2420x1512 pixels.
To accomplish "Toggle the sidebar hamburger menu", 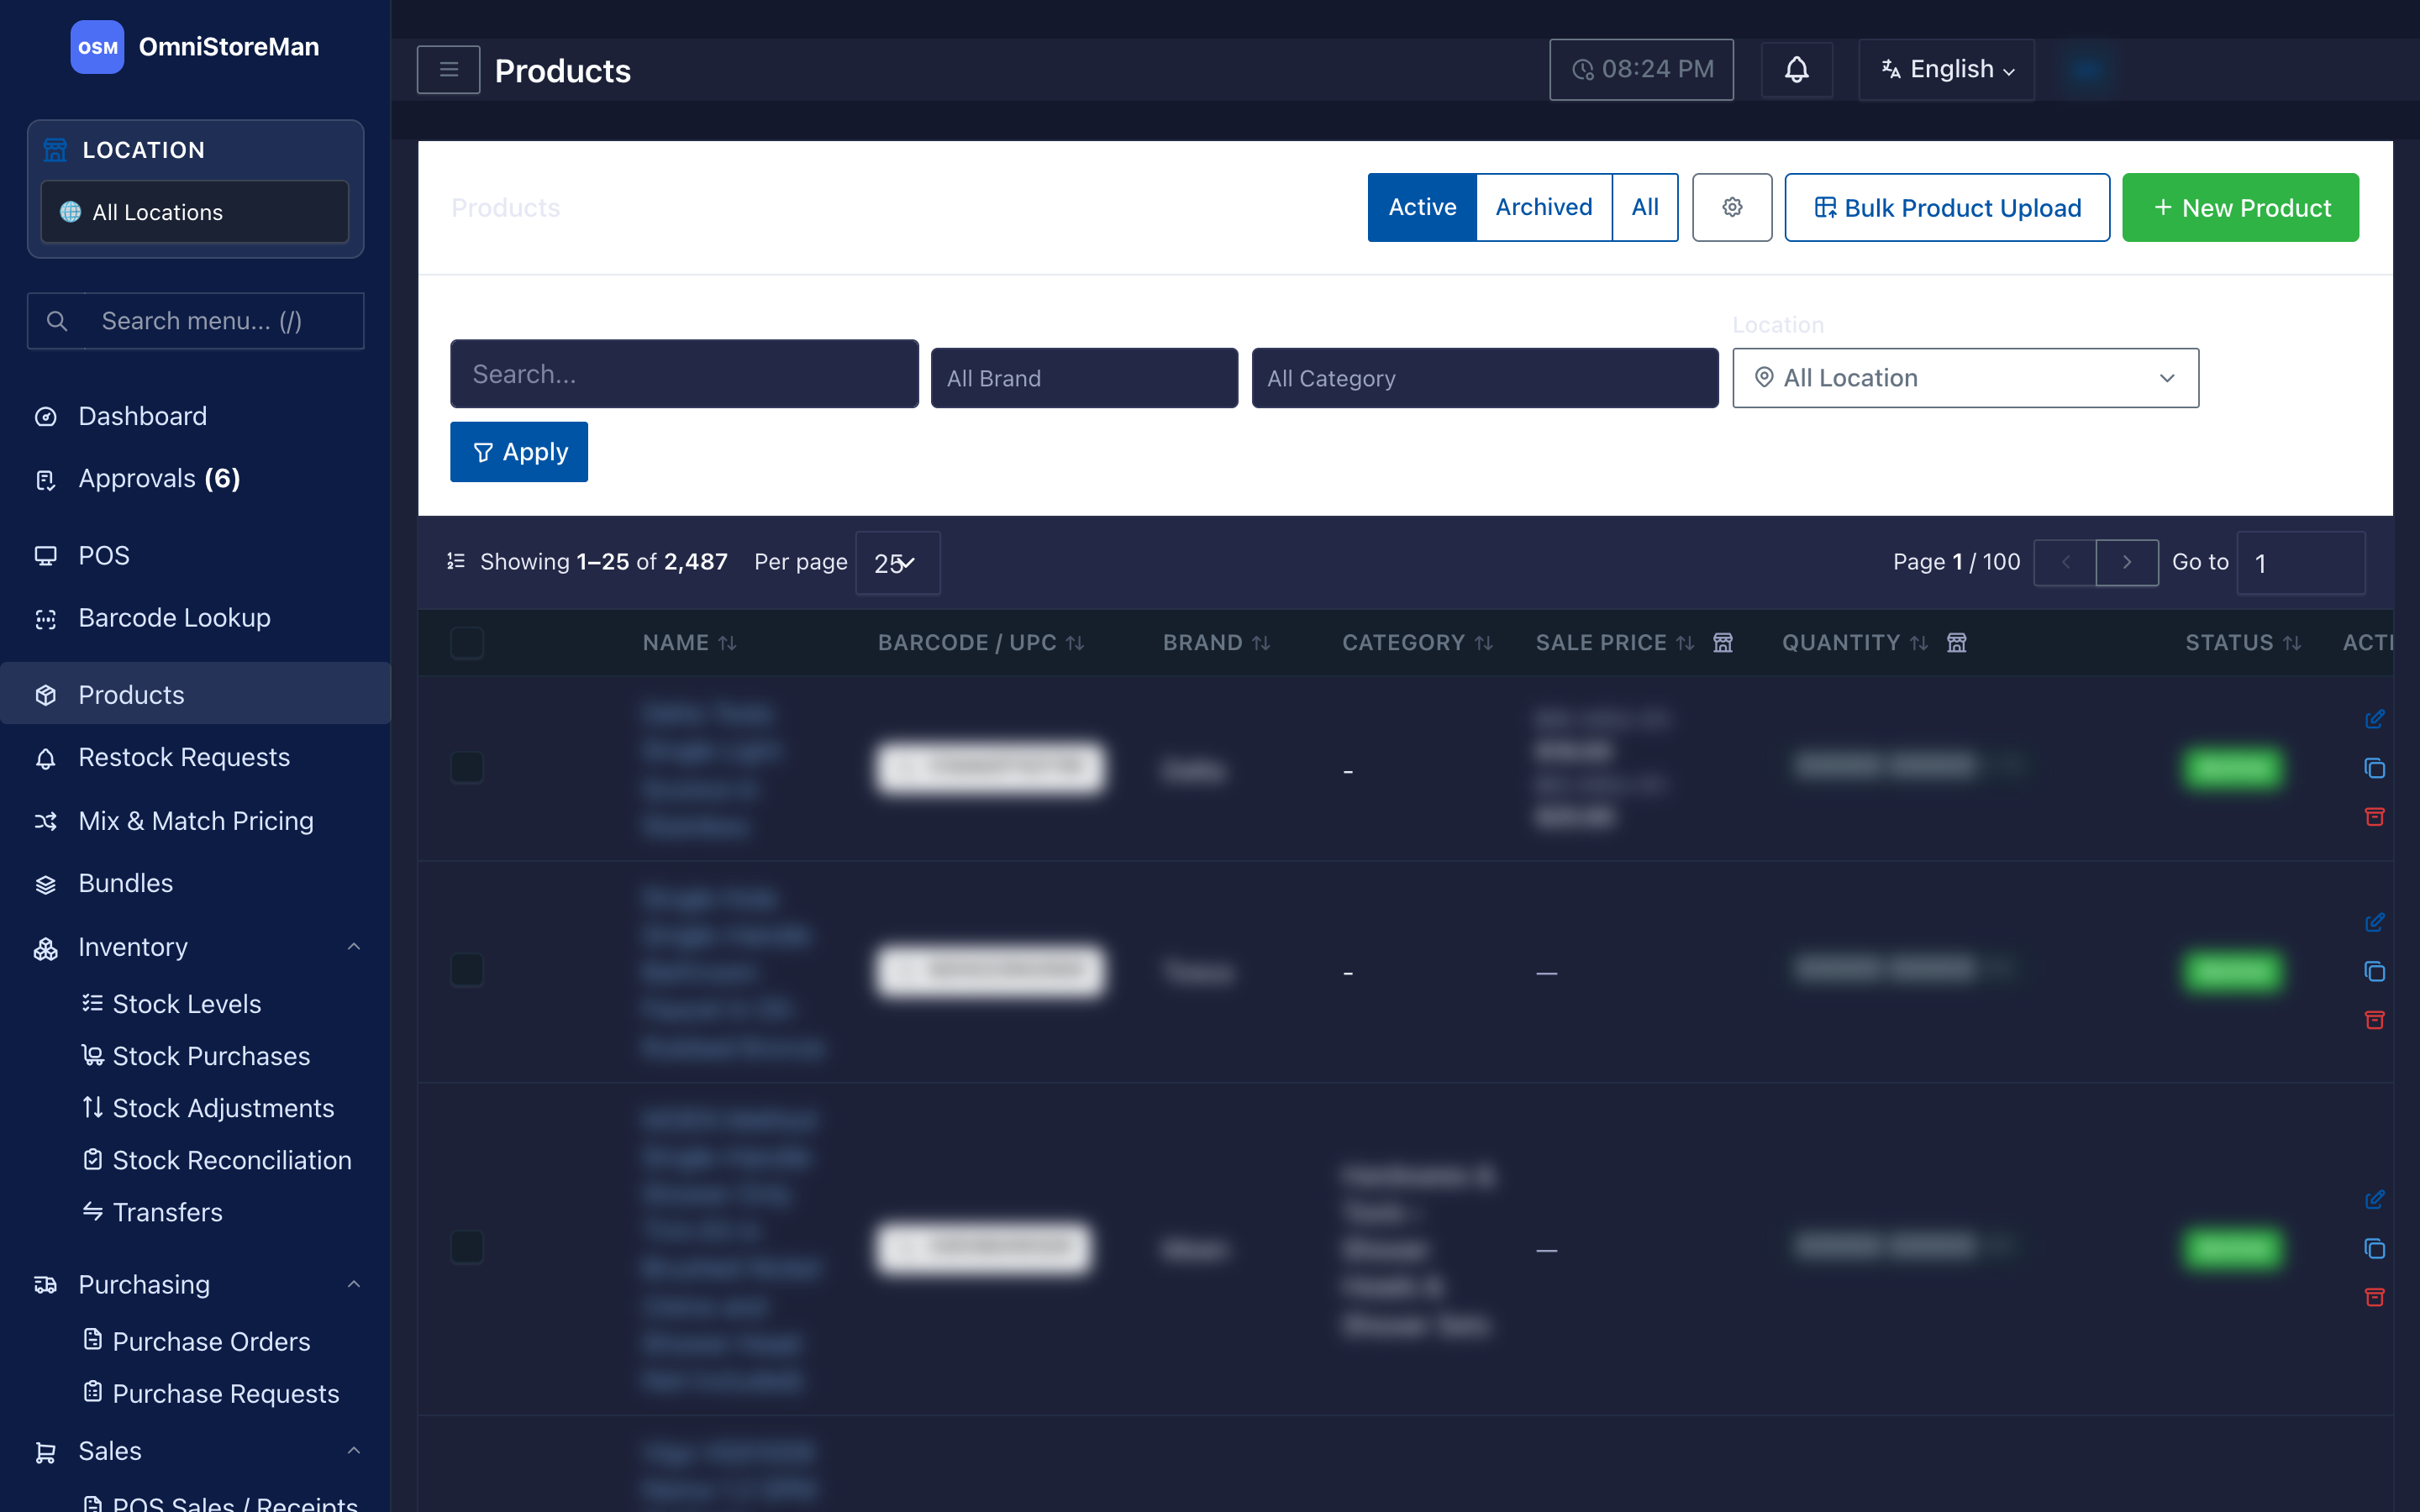I will (x=448, y=69).
